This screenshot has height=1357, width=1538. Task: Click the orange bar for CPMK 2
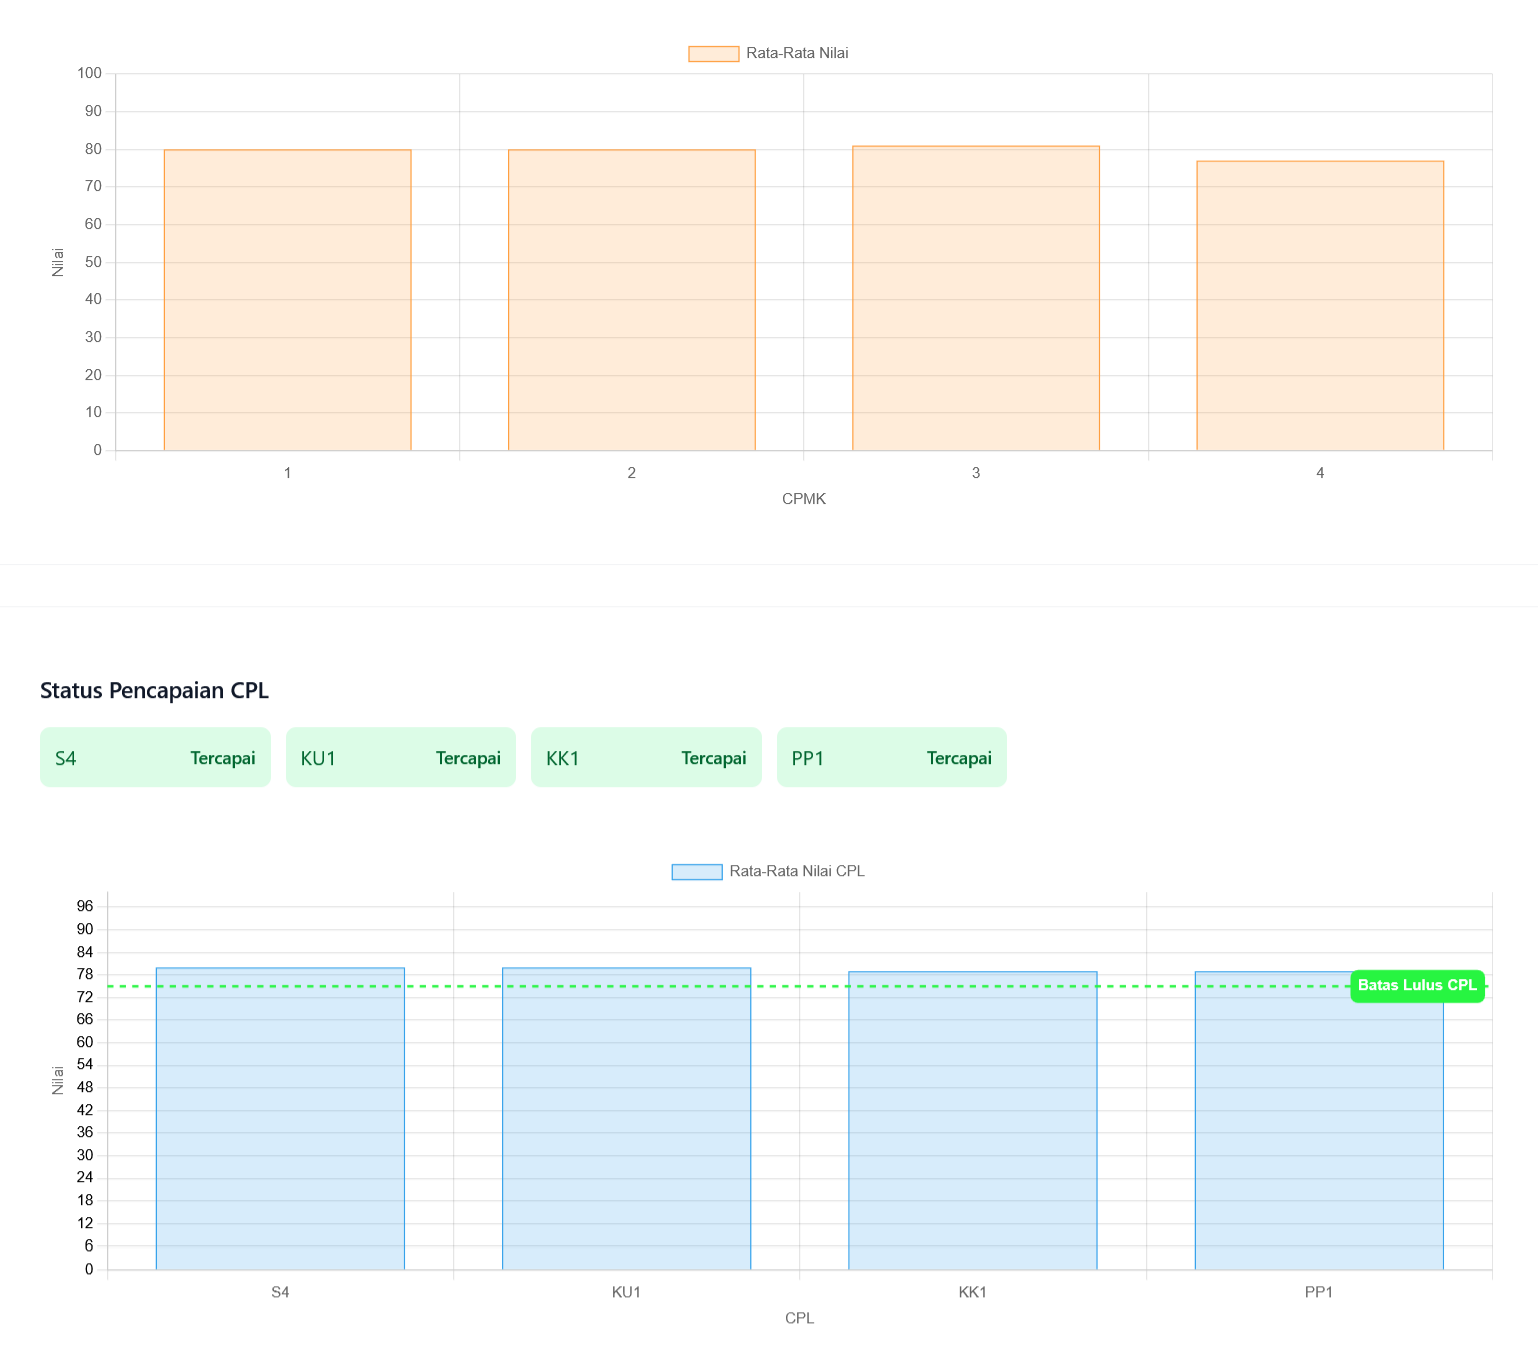click(631, 300)
